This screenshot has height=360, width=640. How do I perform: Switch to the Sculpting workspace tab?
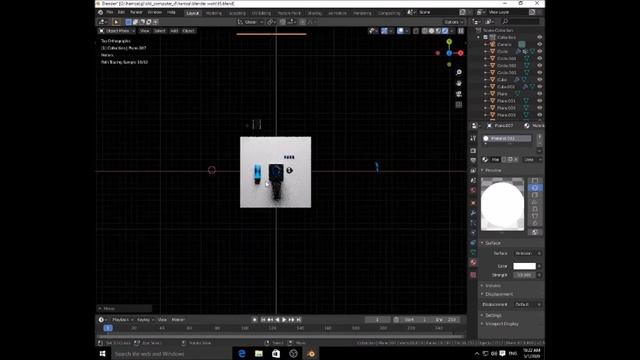237,13
